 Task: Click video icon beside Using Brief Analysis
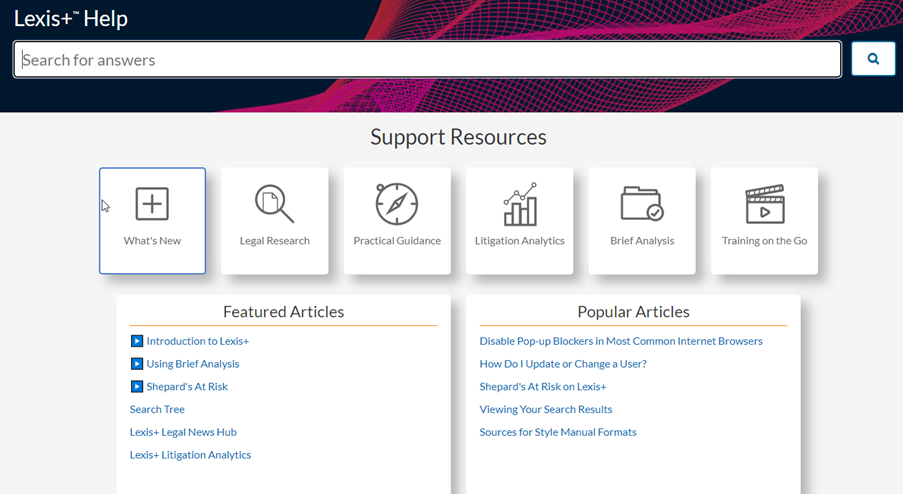point(136,363)
